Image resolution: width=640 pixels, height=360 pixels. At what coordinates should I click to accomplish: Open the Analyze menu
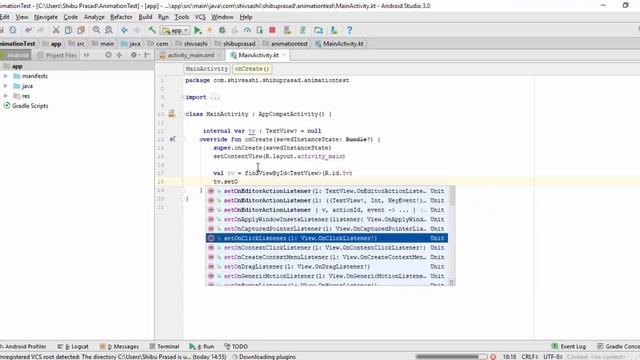click(x=94, y=17)
